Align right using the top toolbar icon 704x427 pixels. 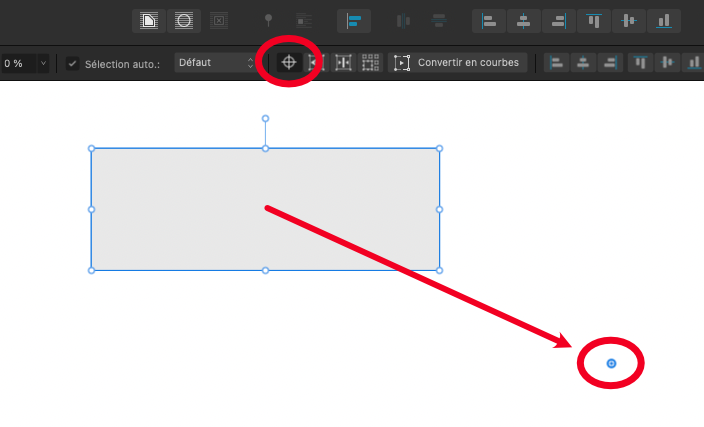pos(559,21)
